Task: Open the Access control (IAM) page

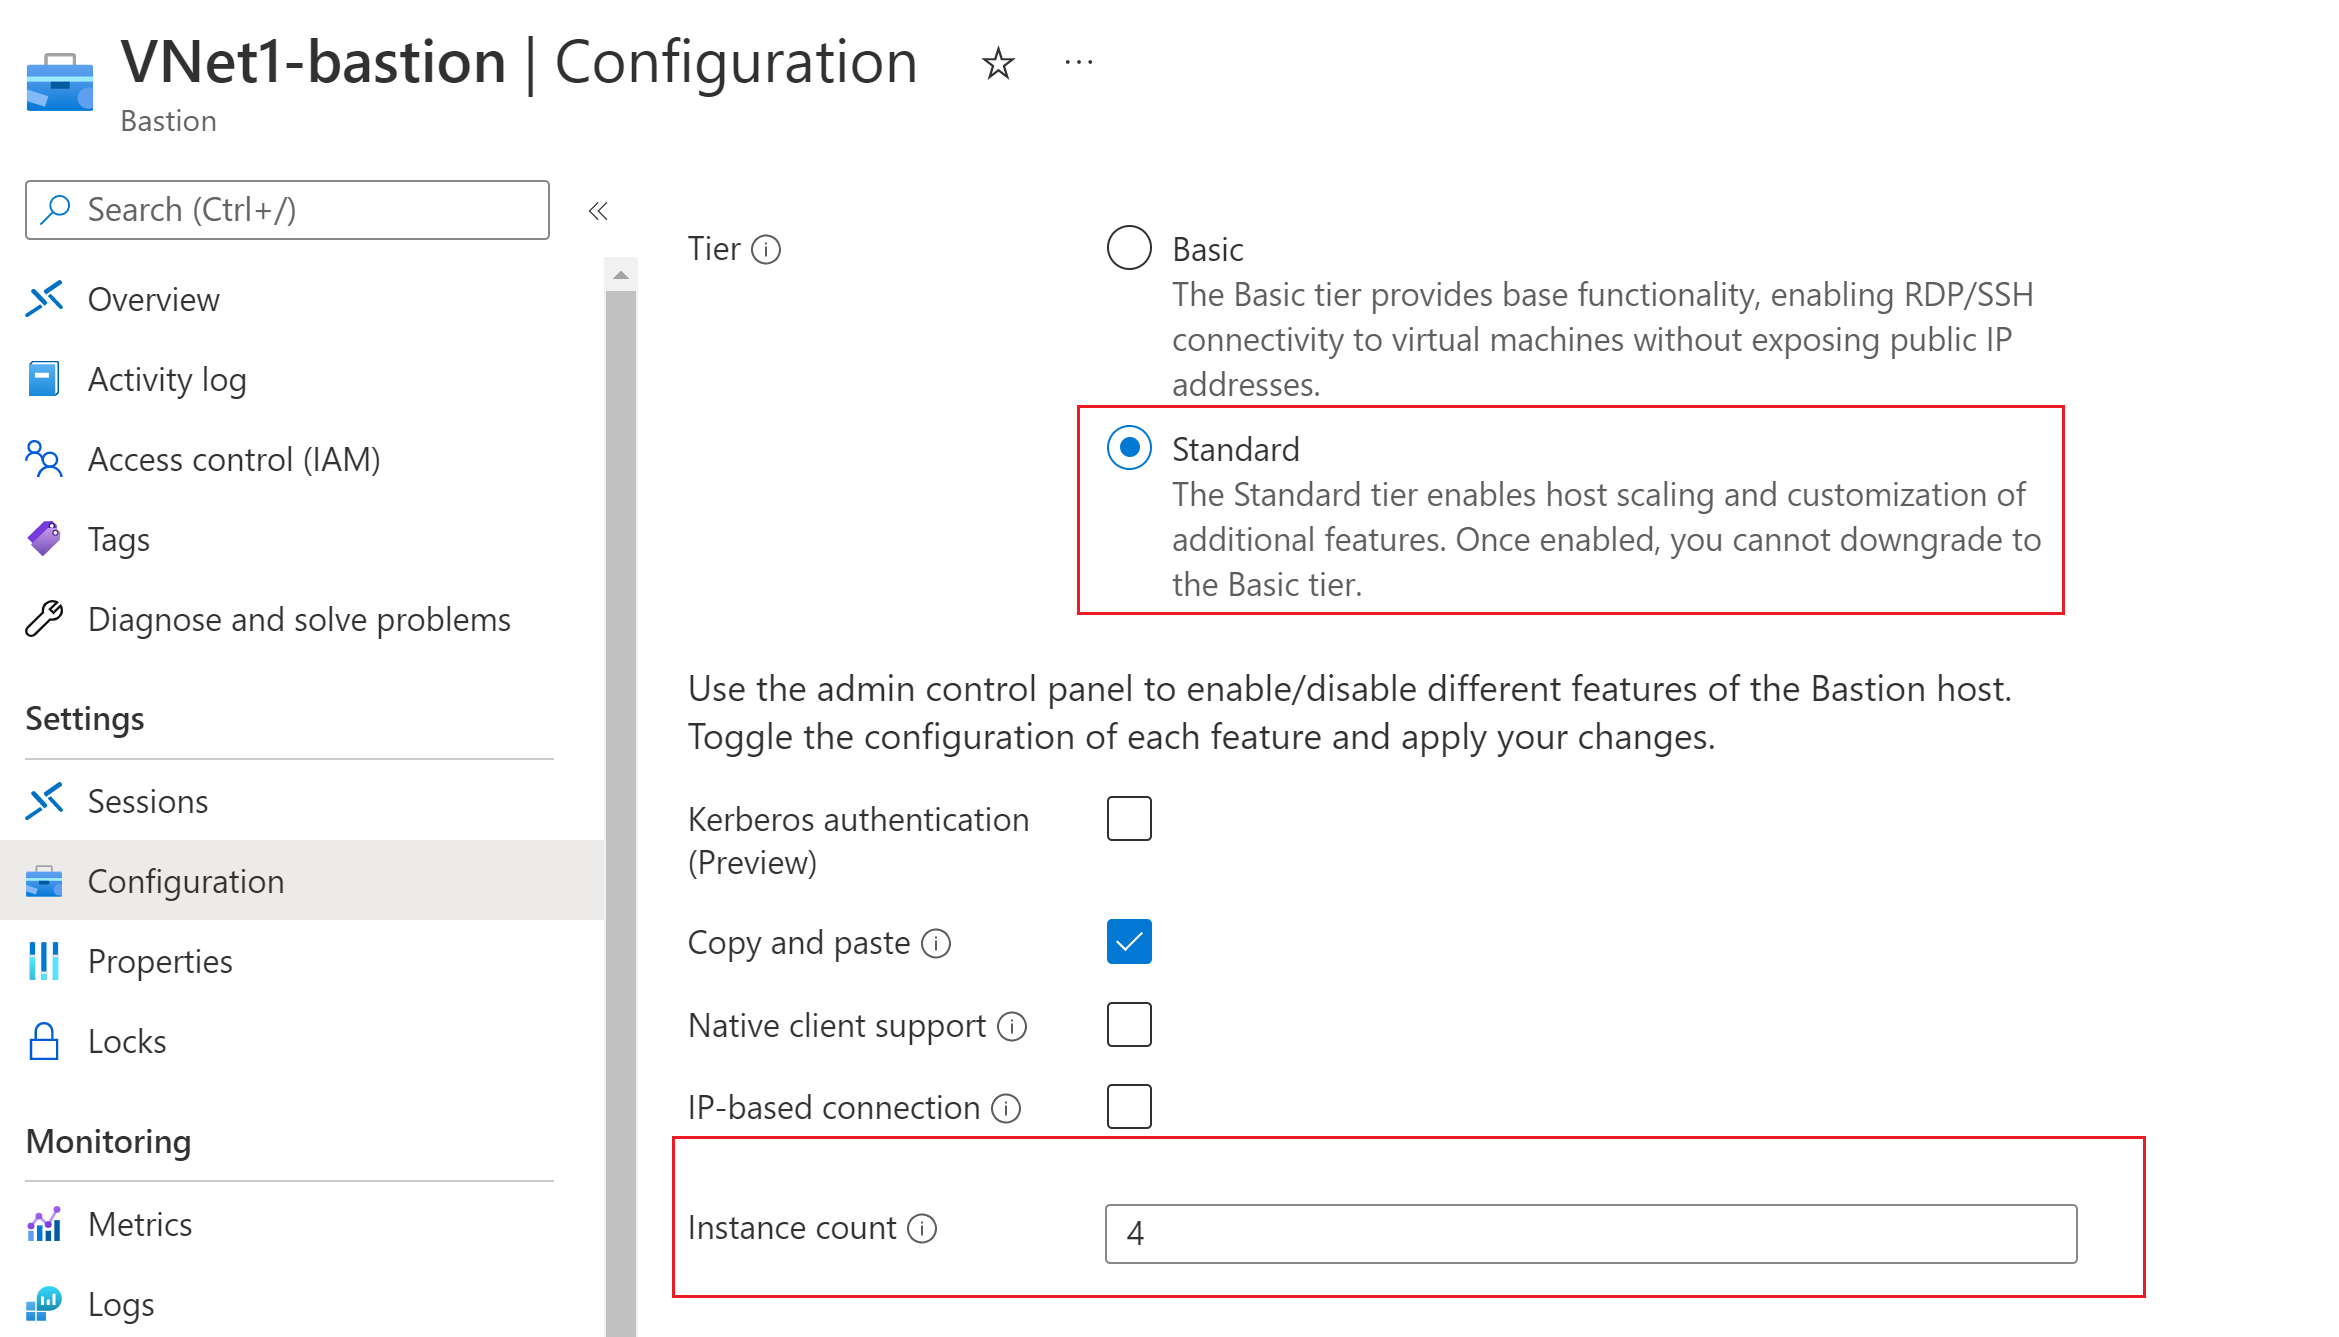Action: tap(233, 460)
